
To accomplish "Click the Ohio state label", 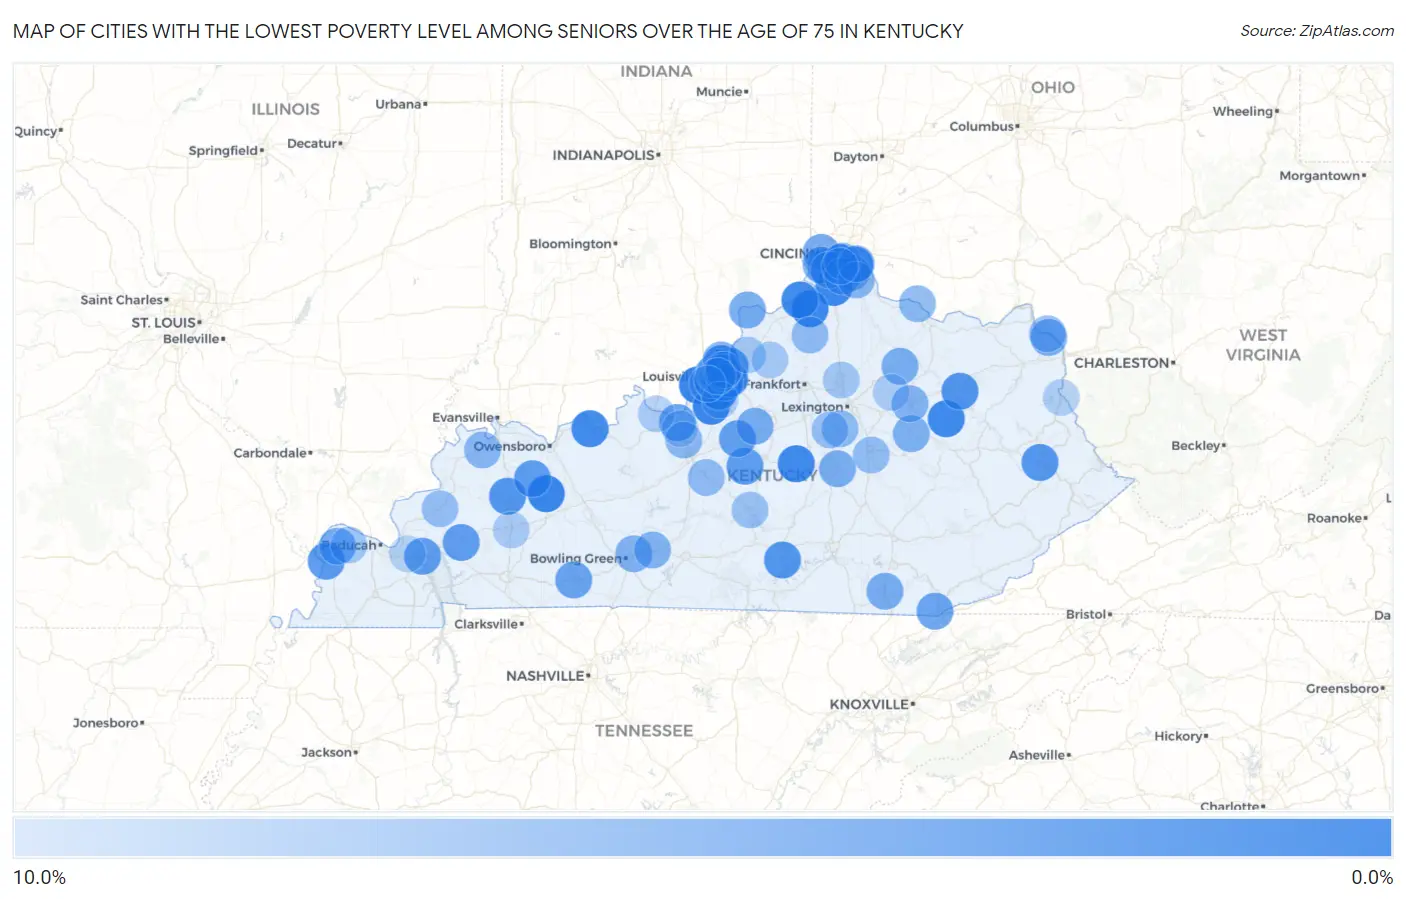I will (1053, 88).
